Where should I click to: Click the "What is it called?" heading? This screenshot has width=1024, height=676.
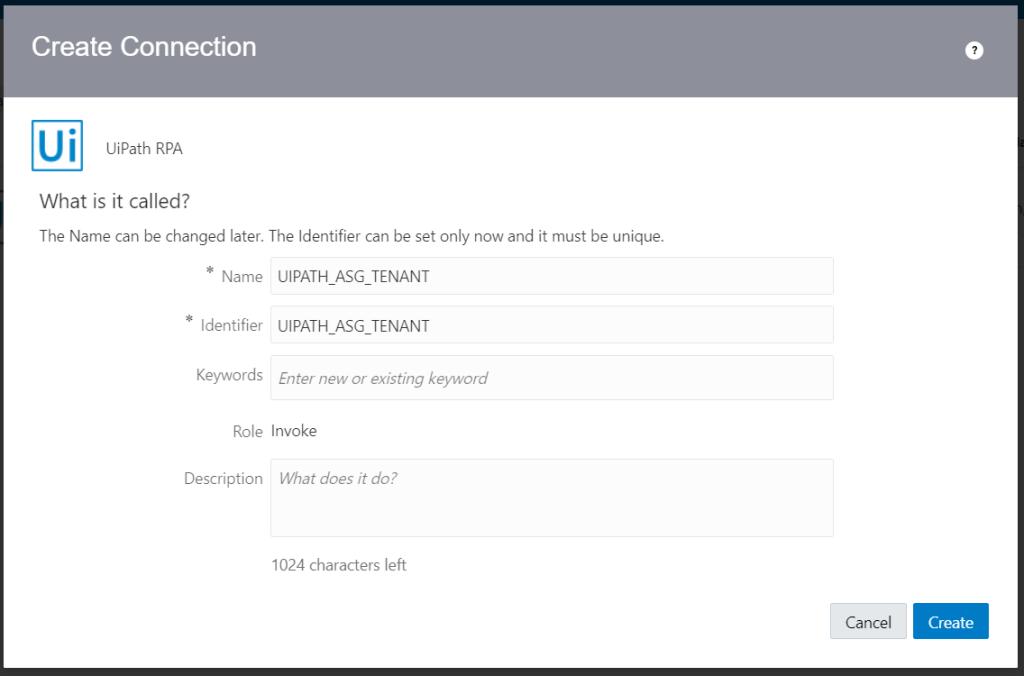[x=115, y=201]
